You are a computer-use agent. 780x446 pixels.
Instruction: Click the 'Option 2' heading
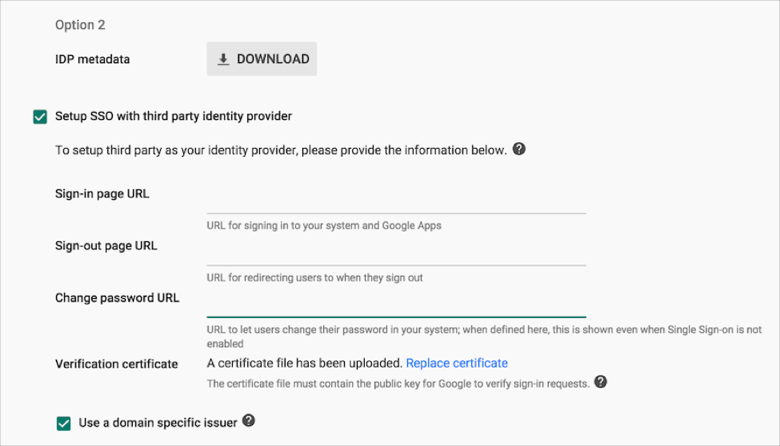[80, 25]
